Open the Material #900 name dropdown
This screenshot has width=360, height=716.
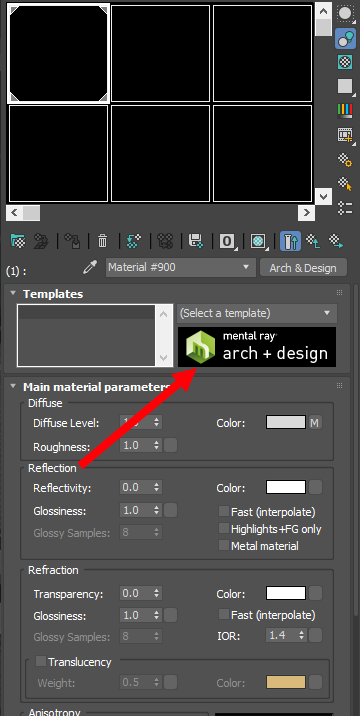(x=180, y=268)
